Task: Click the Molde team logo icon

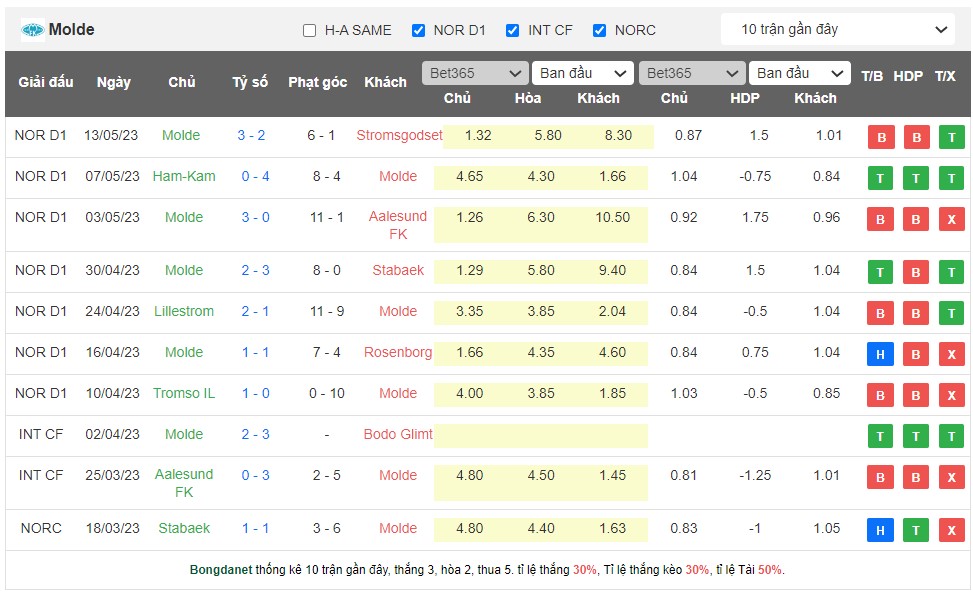Action: click(33, 30)
